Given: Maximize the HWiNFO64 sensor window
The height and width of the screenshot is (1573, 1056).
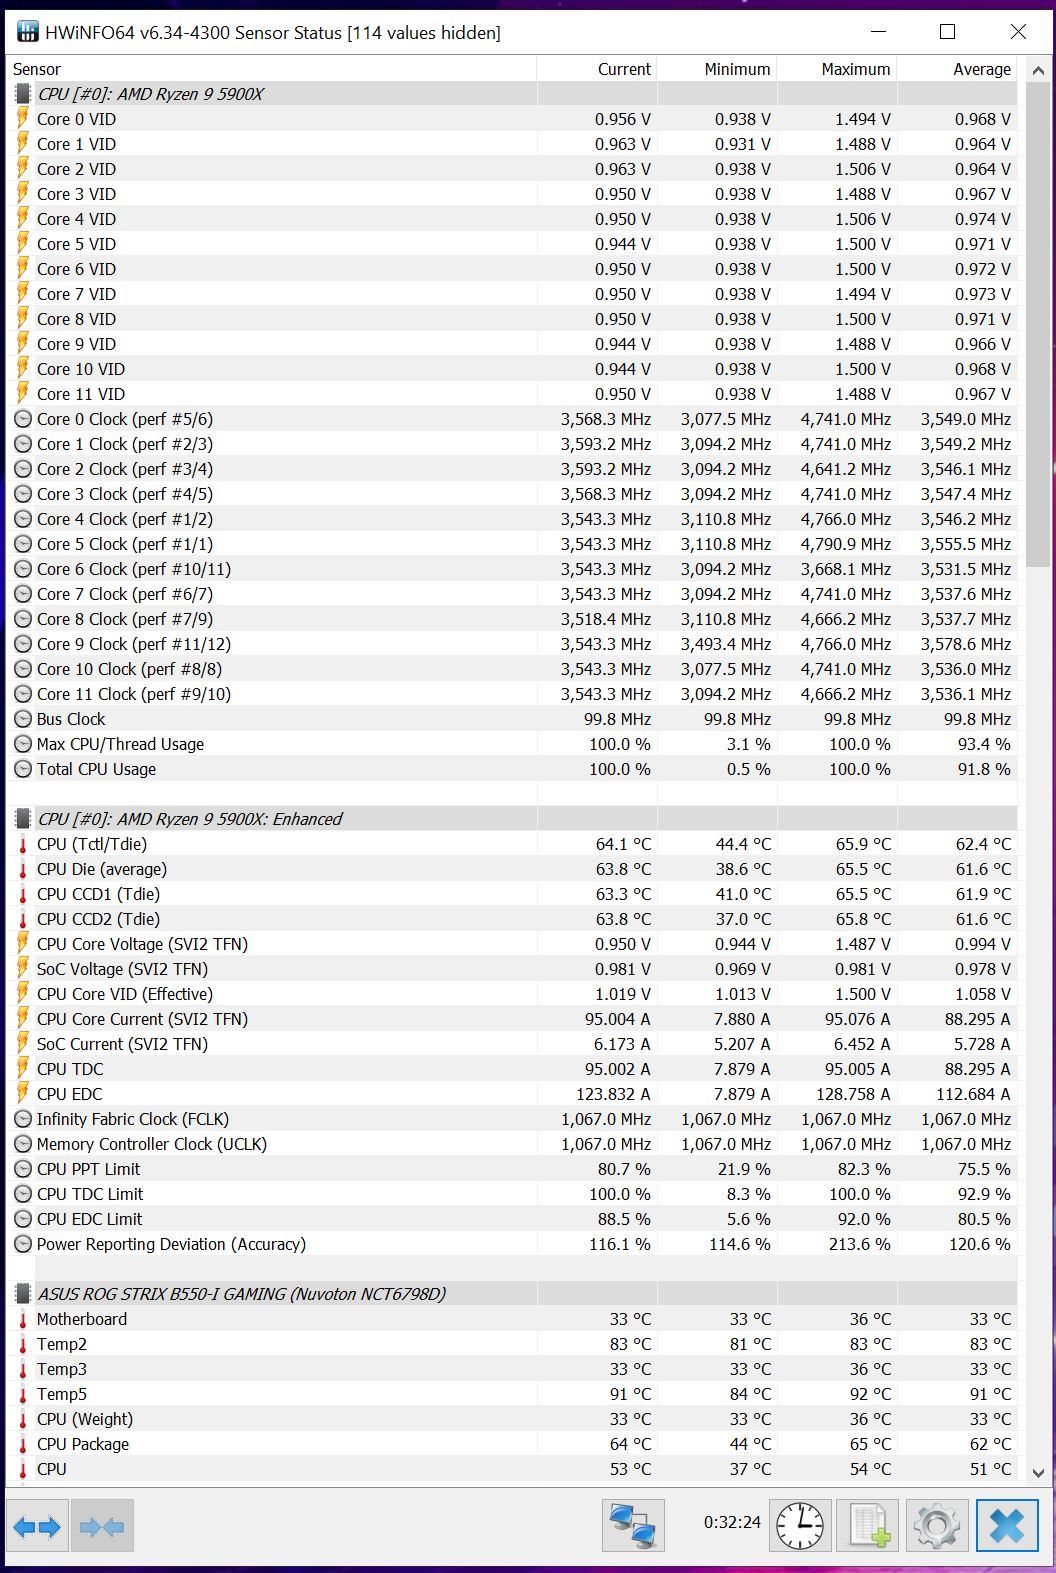Looking at the screenshot, I should 947,32.
